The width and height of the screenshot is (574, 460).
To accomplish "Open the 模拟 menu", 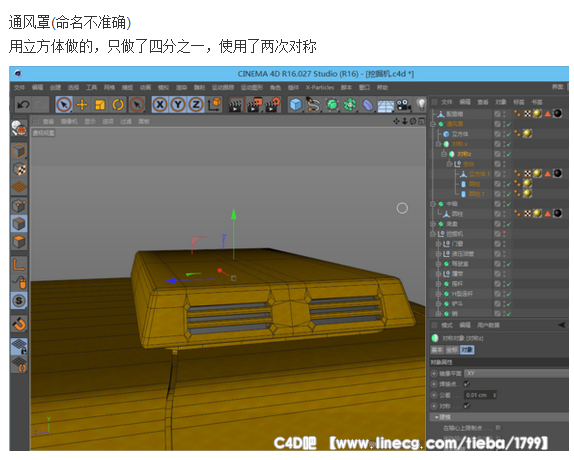I will click(x=163, y=87).
